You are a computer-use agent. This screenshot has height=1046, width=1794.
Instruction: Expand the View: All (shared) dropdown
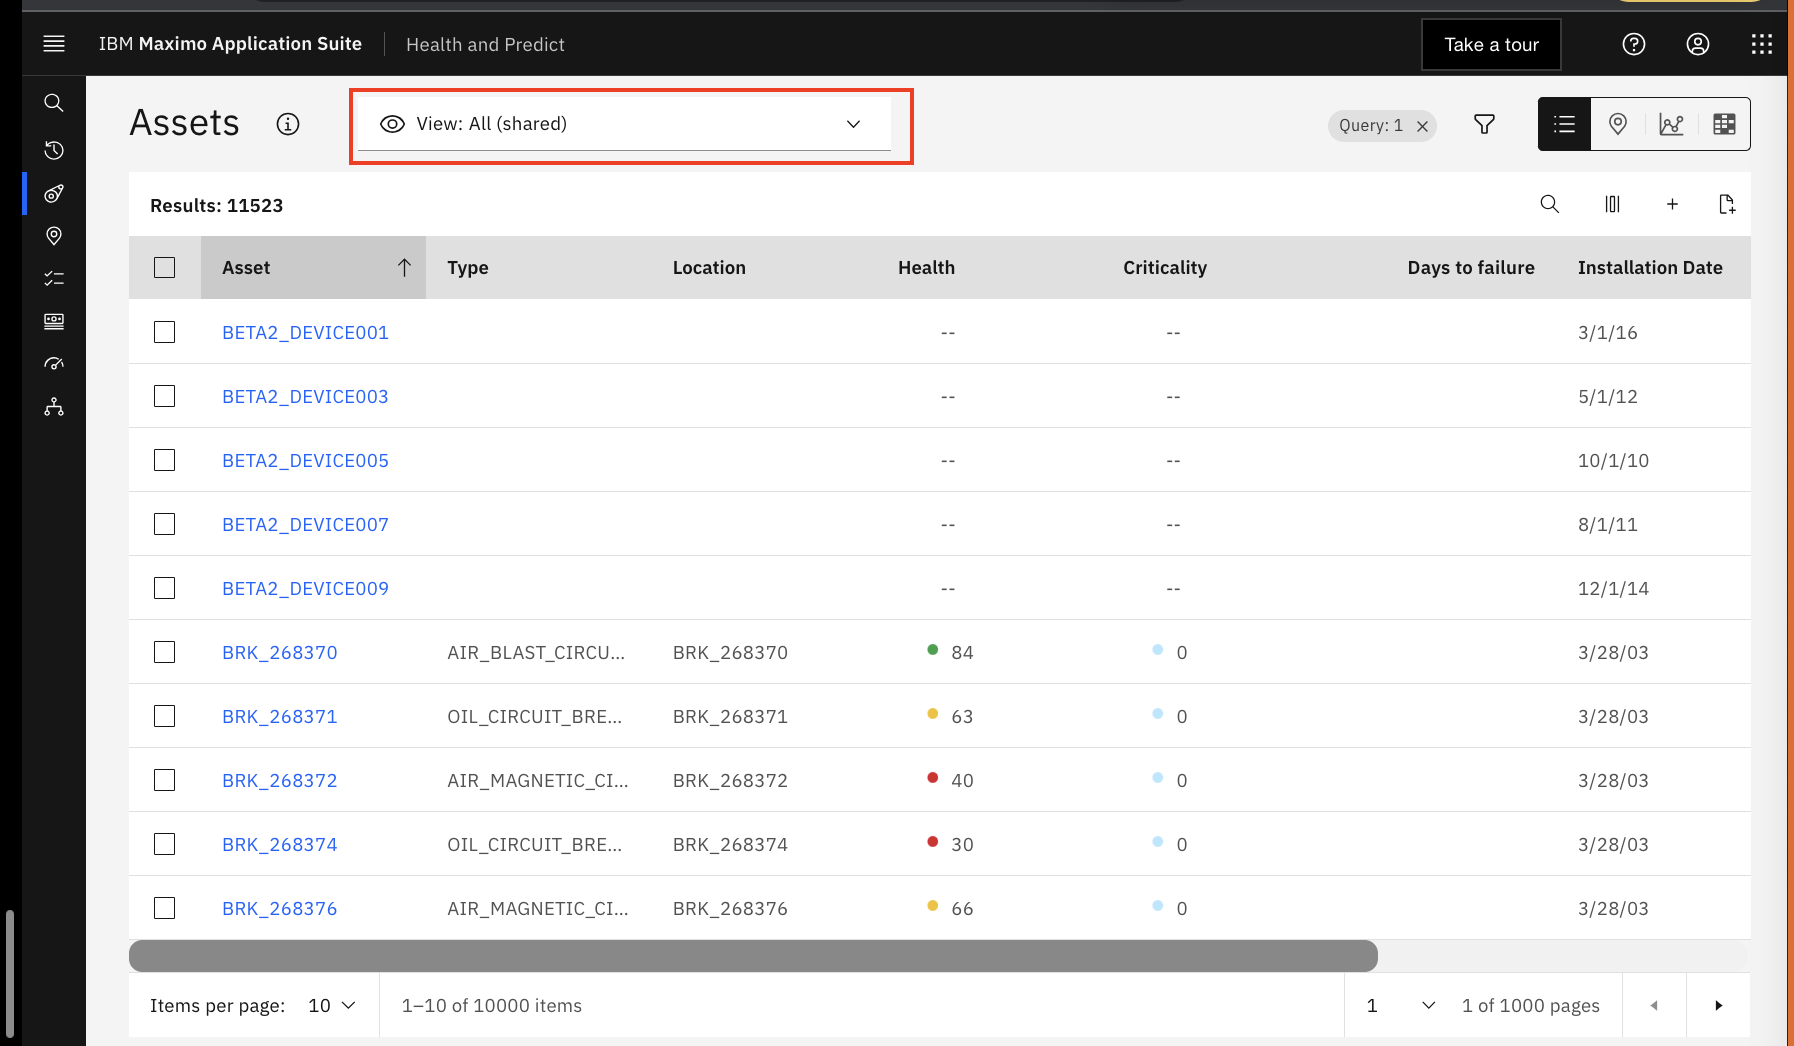tap(624, 124)
